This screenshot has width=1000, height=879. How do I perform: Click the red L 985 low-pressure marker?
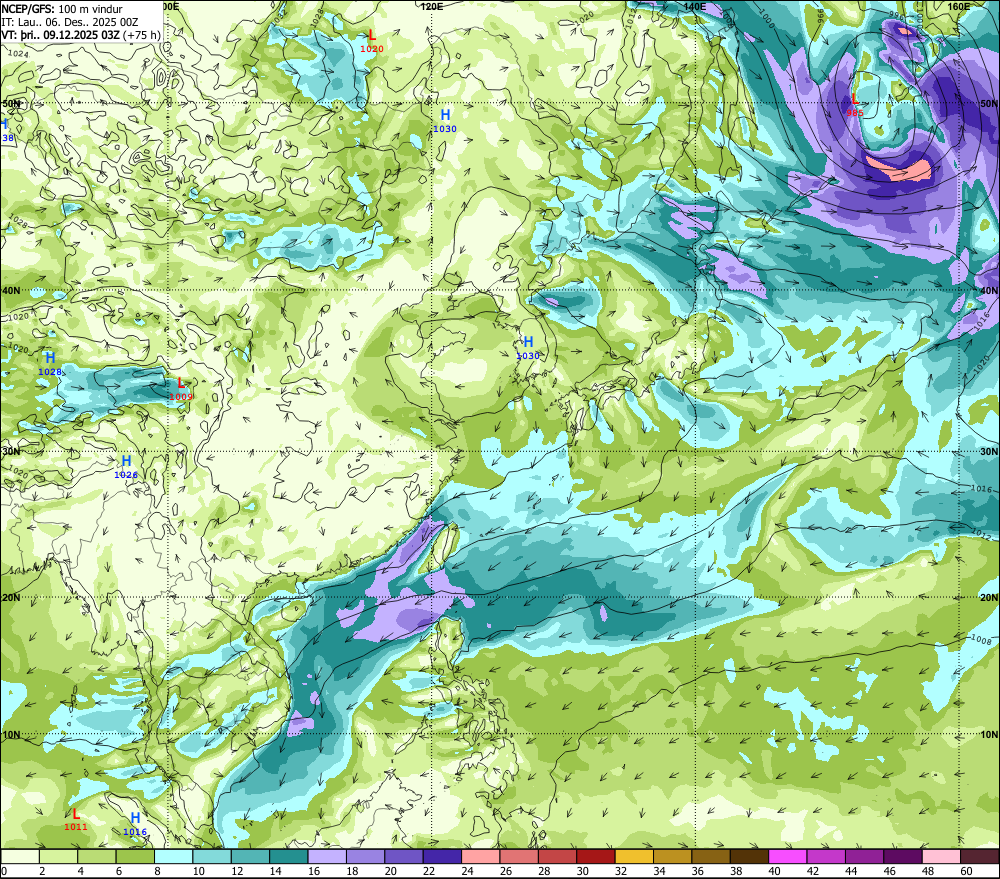click(855, 105)
